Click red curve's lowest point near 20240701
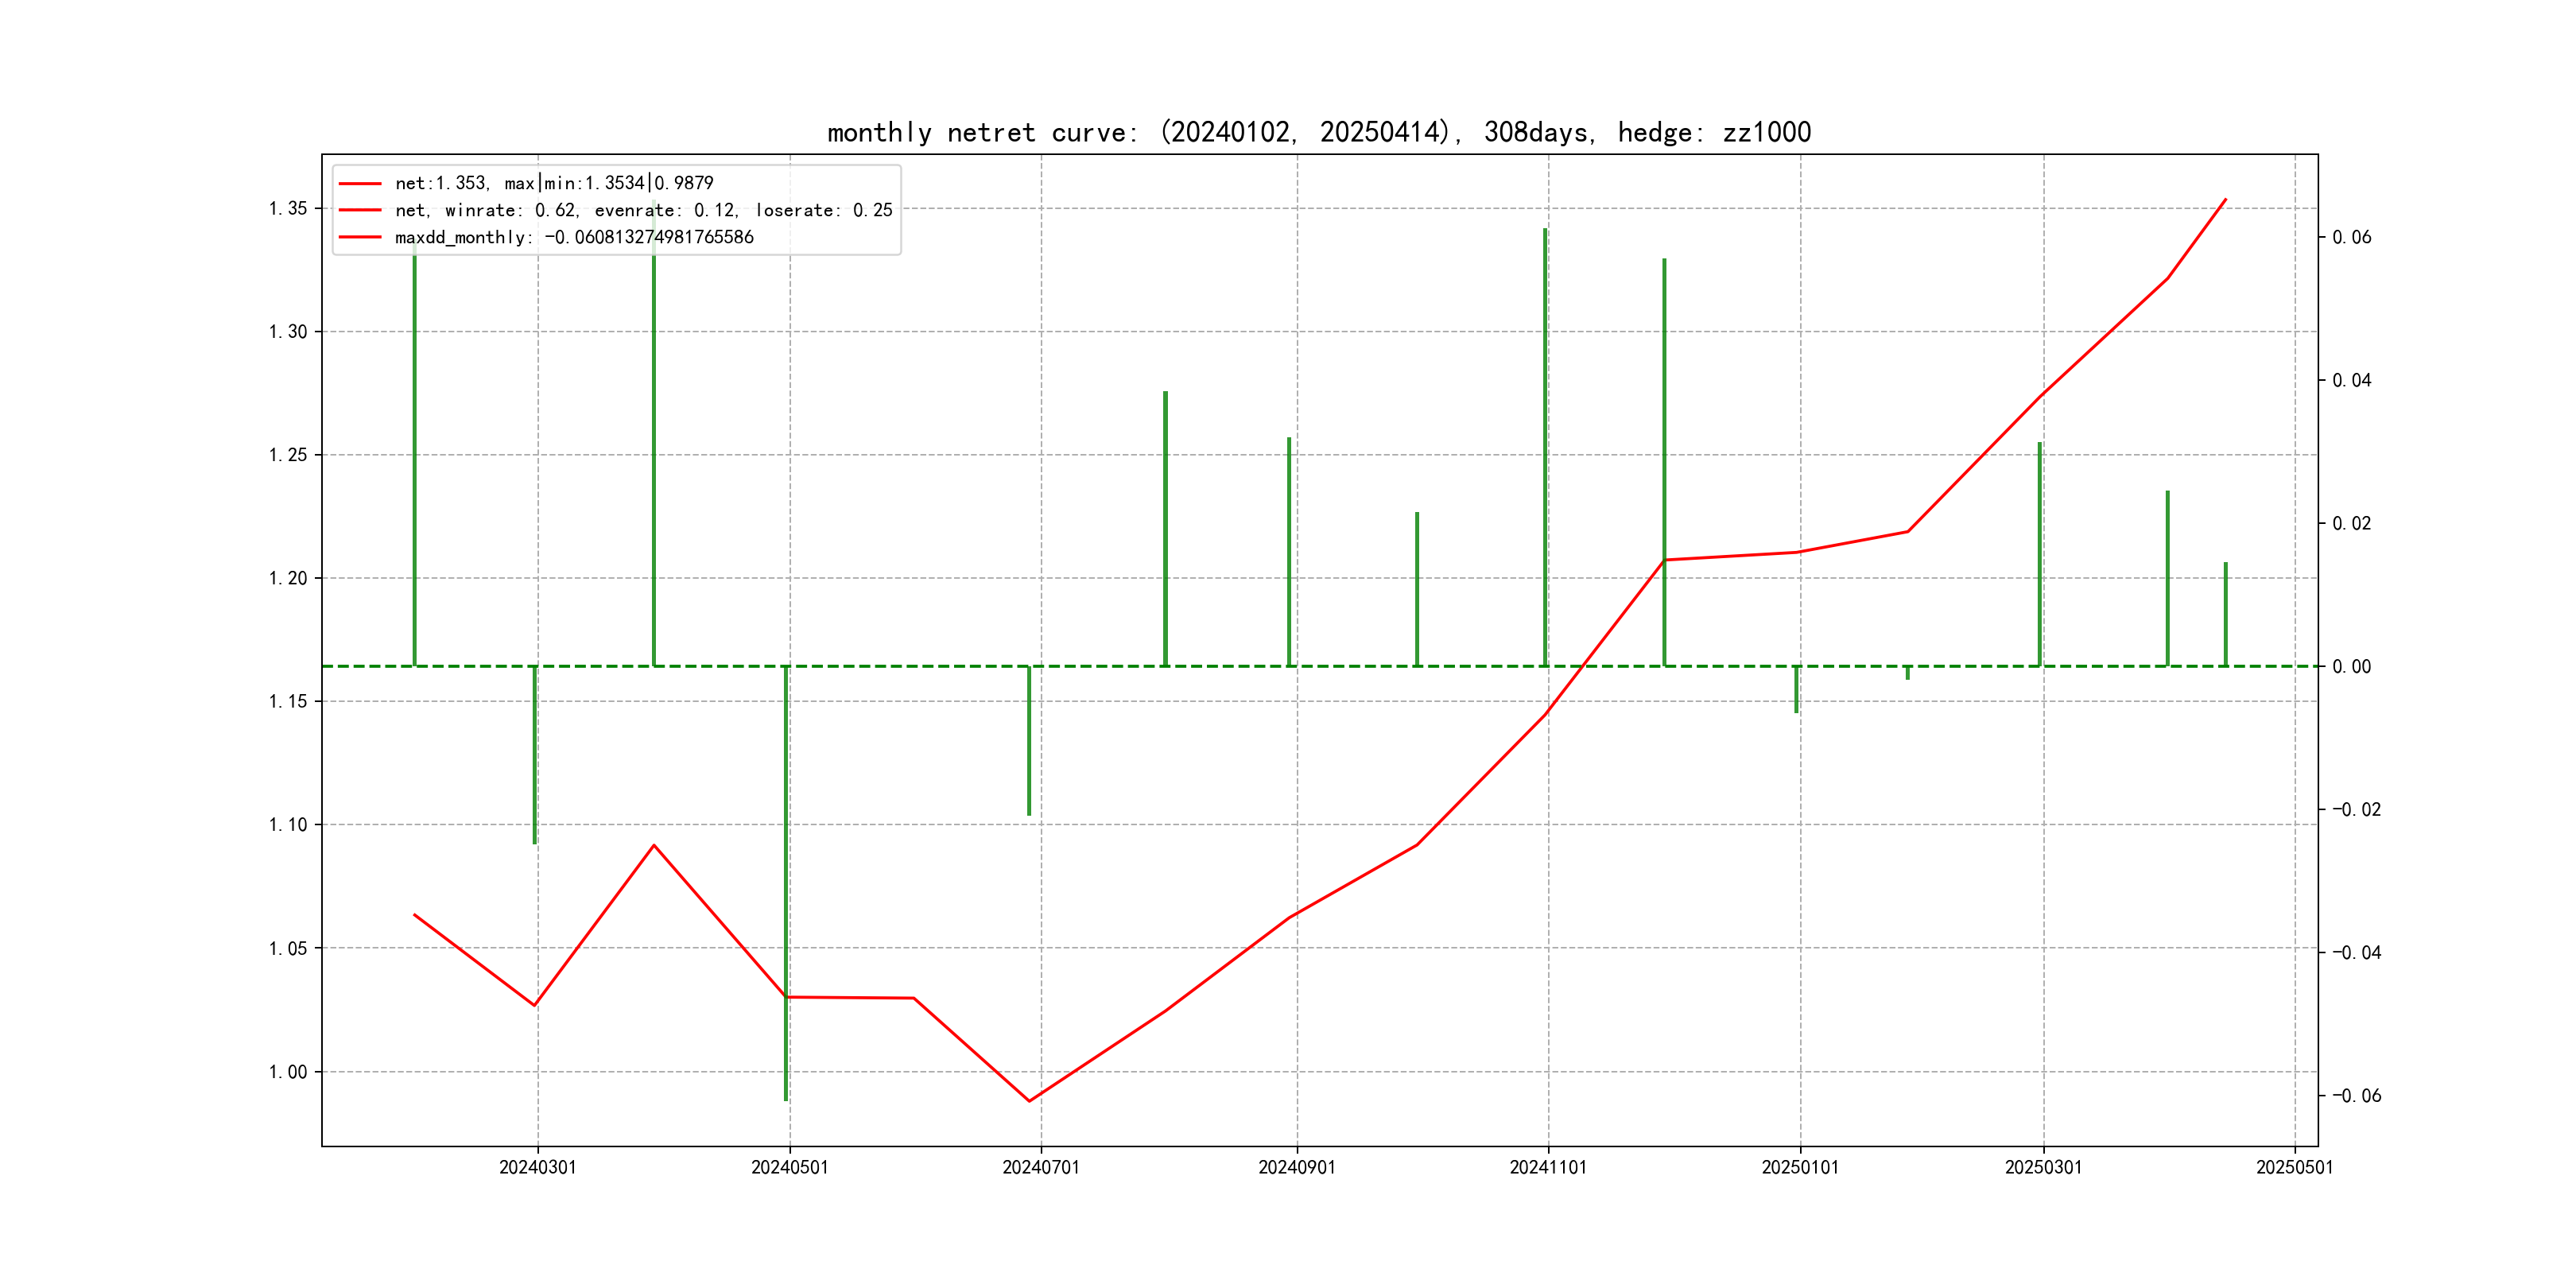This screenshot has width=2576, height=1288. 1029,1101
